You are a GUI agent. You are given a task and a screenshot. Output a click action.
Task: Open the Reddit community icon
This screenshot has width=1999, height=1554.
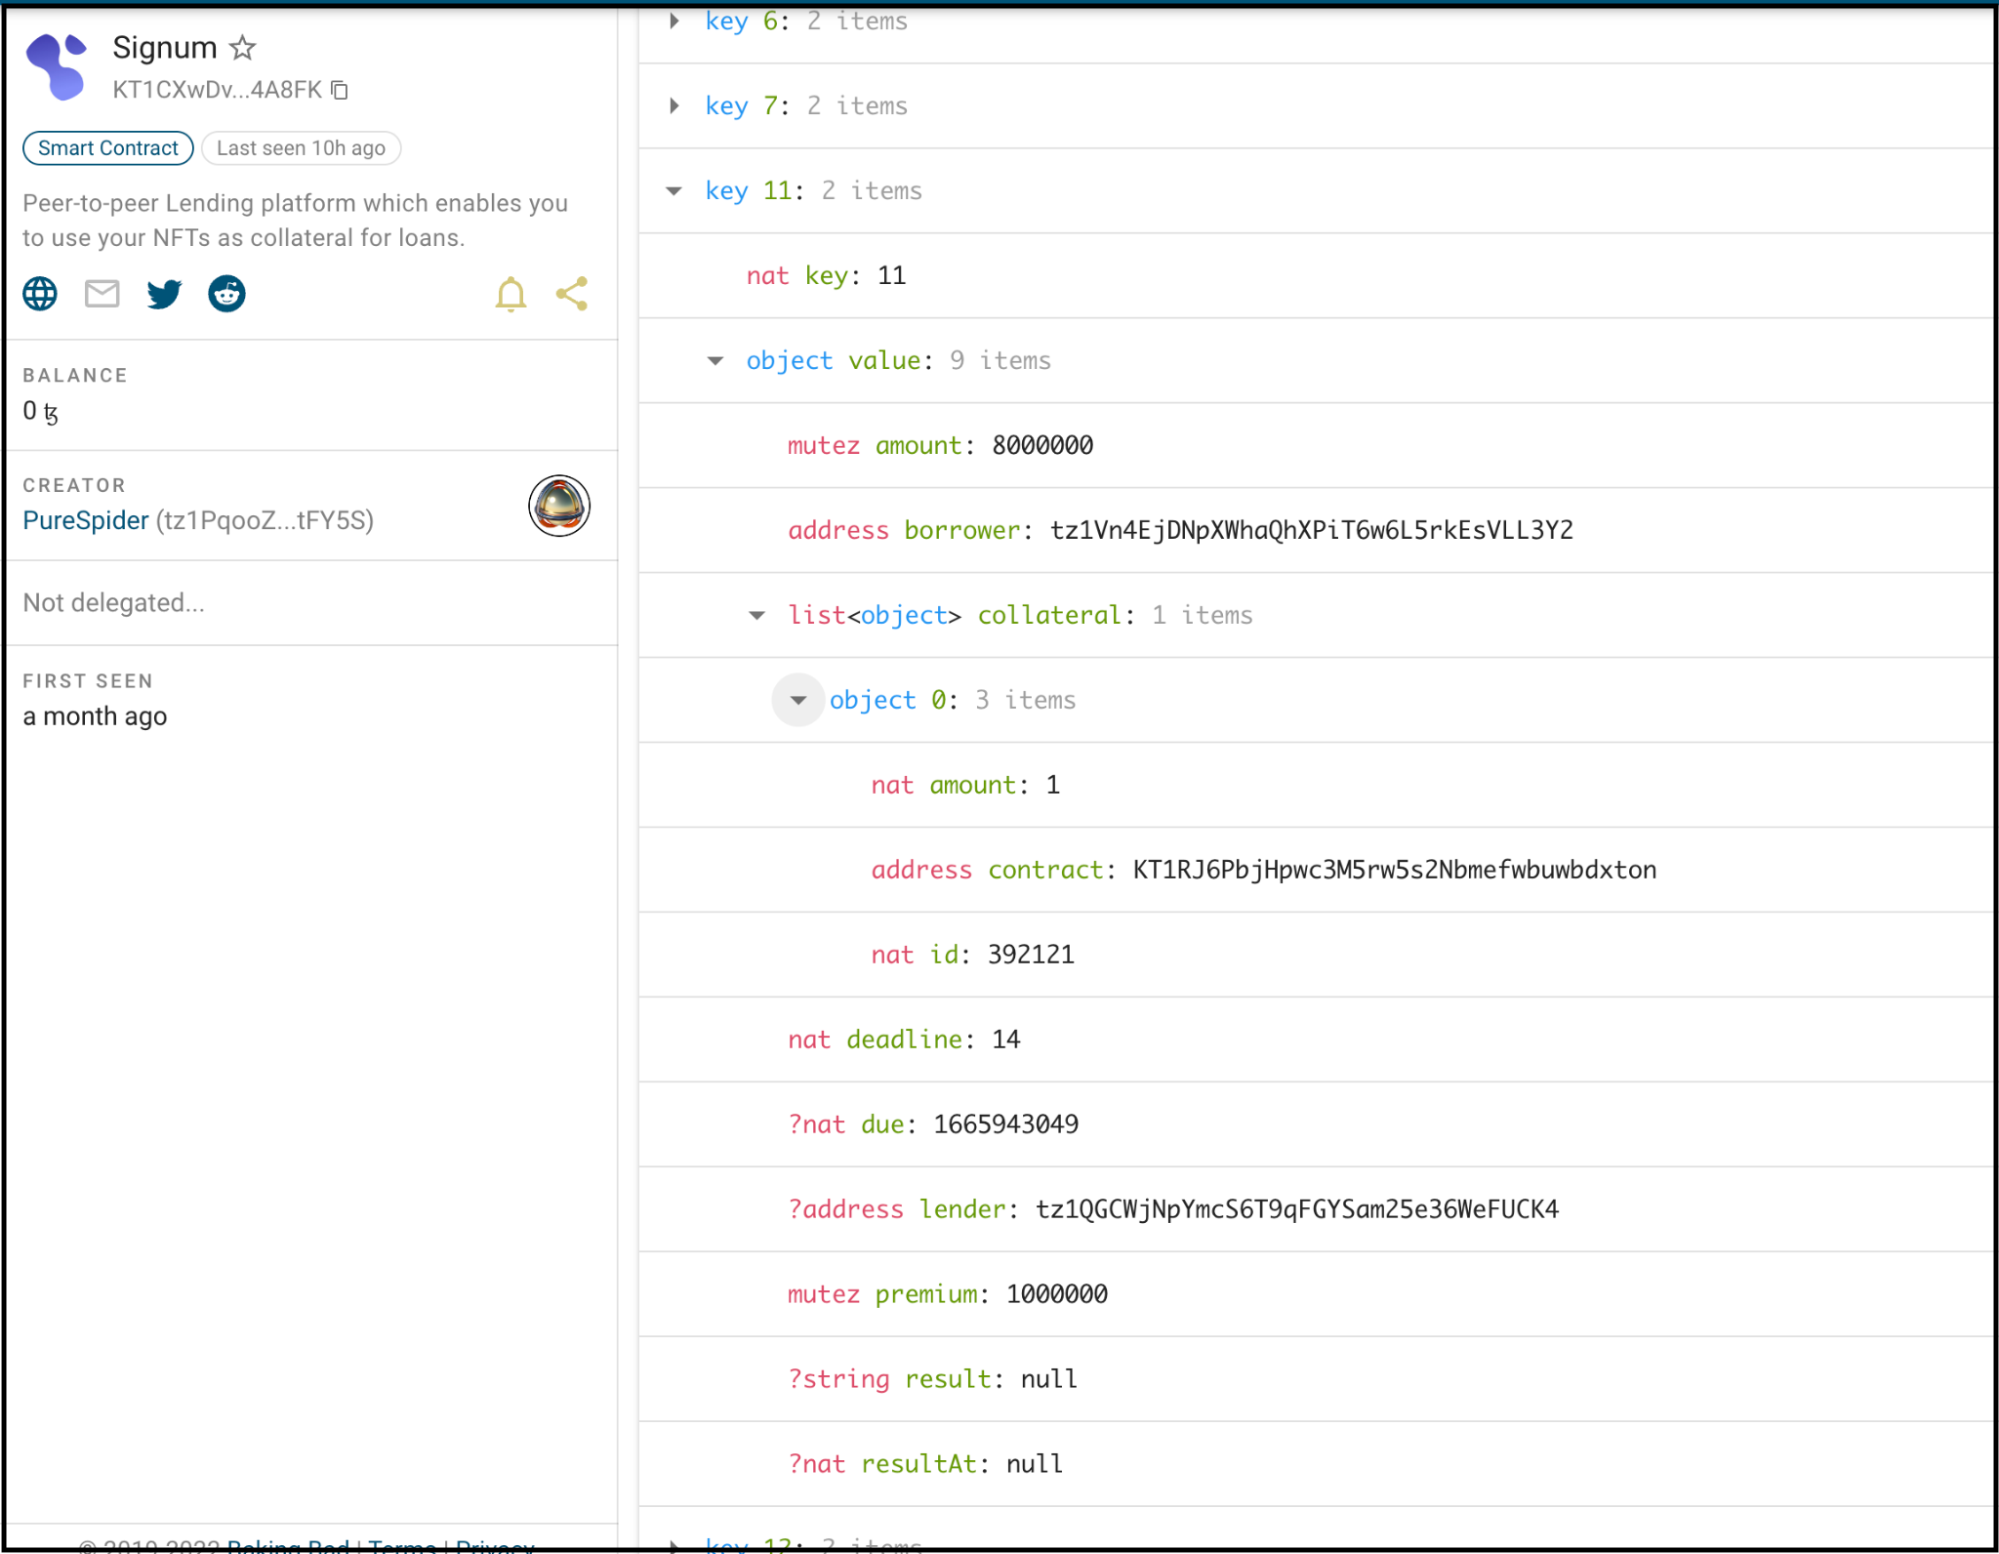click(x=227, y=294)
